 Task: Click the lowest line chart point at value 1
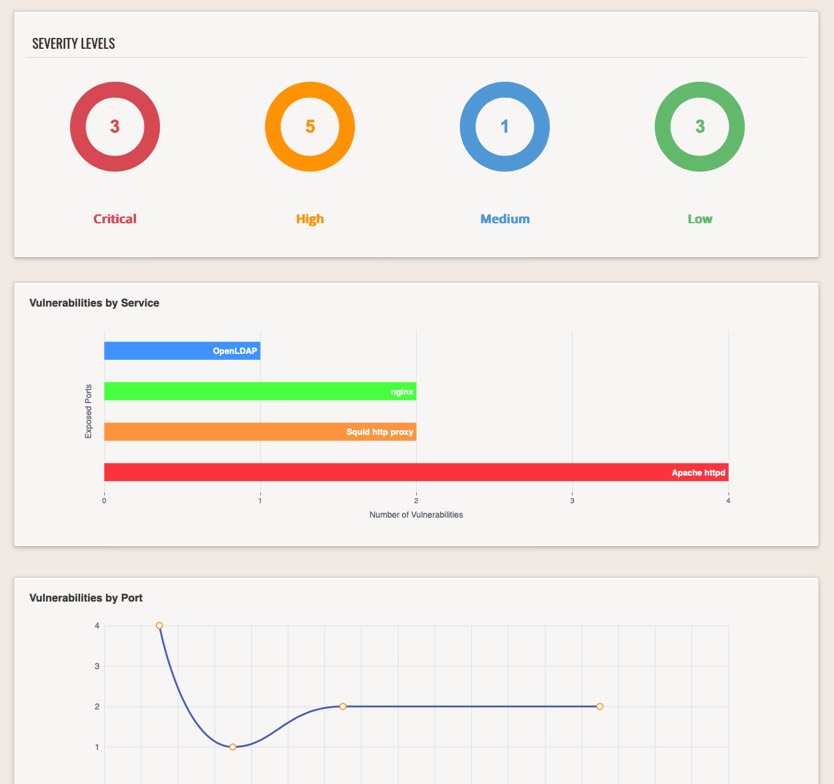tap(232, 747)
